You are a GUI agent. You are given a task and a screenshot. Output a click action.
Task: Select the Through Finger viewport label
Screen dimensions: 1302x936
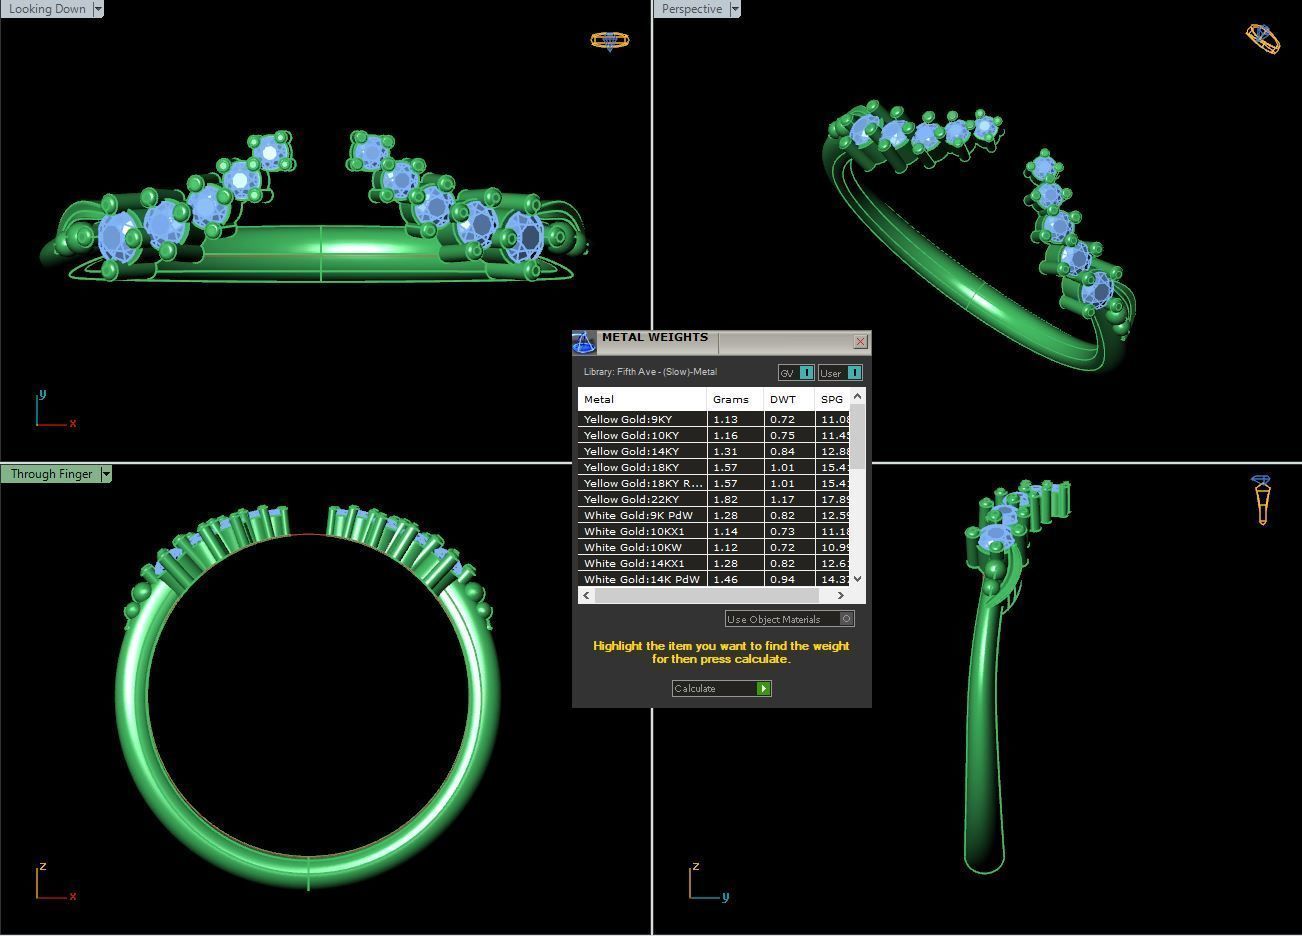(51, 474)
